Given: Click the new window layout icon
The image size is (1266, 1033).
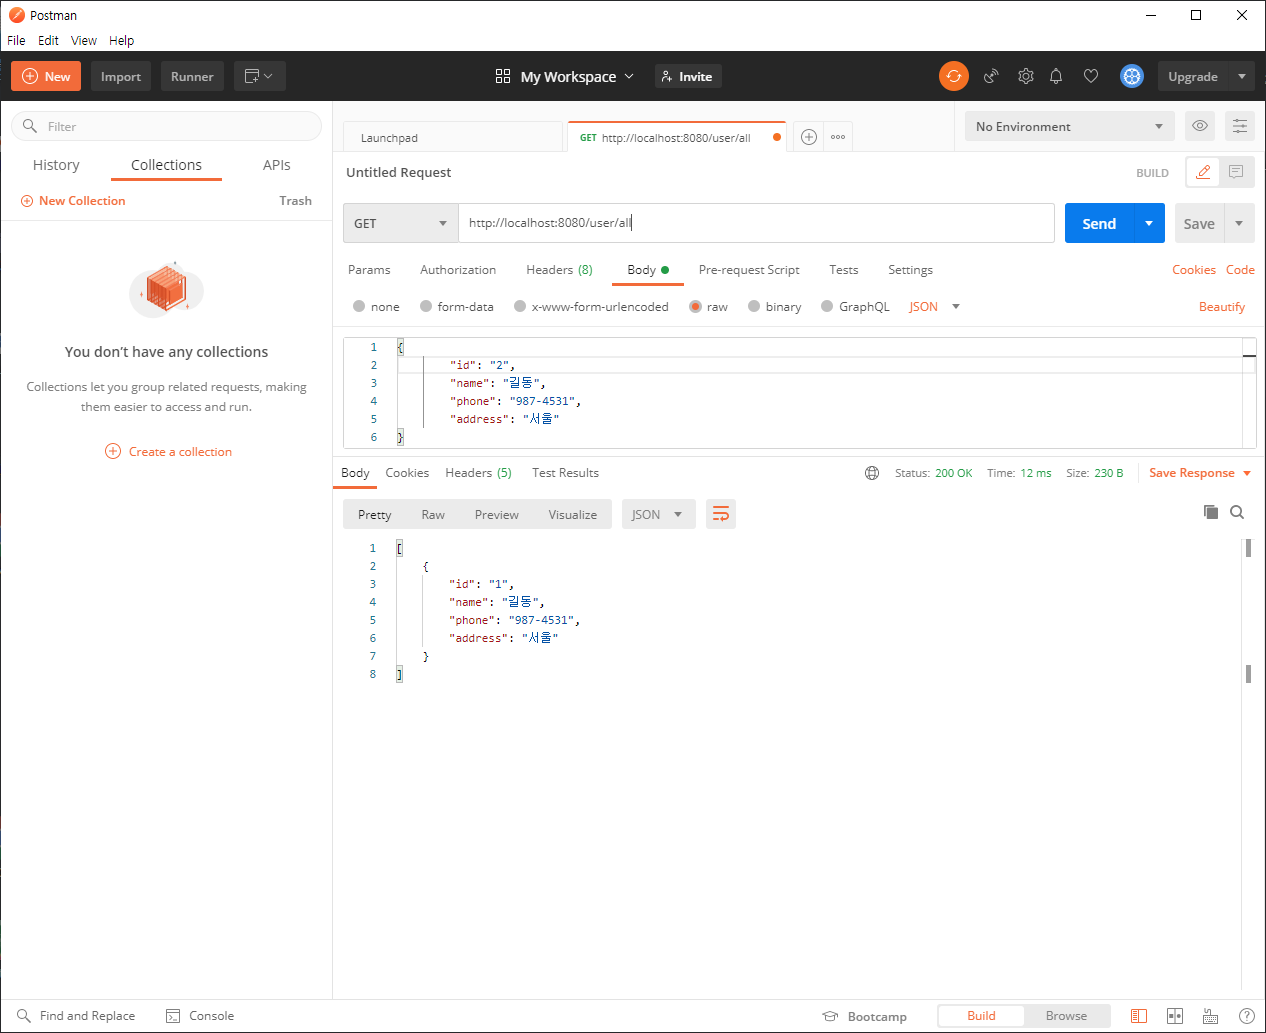Looking at the screenshot, I should point(259,76).
